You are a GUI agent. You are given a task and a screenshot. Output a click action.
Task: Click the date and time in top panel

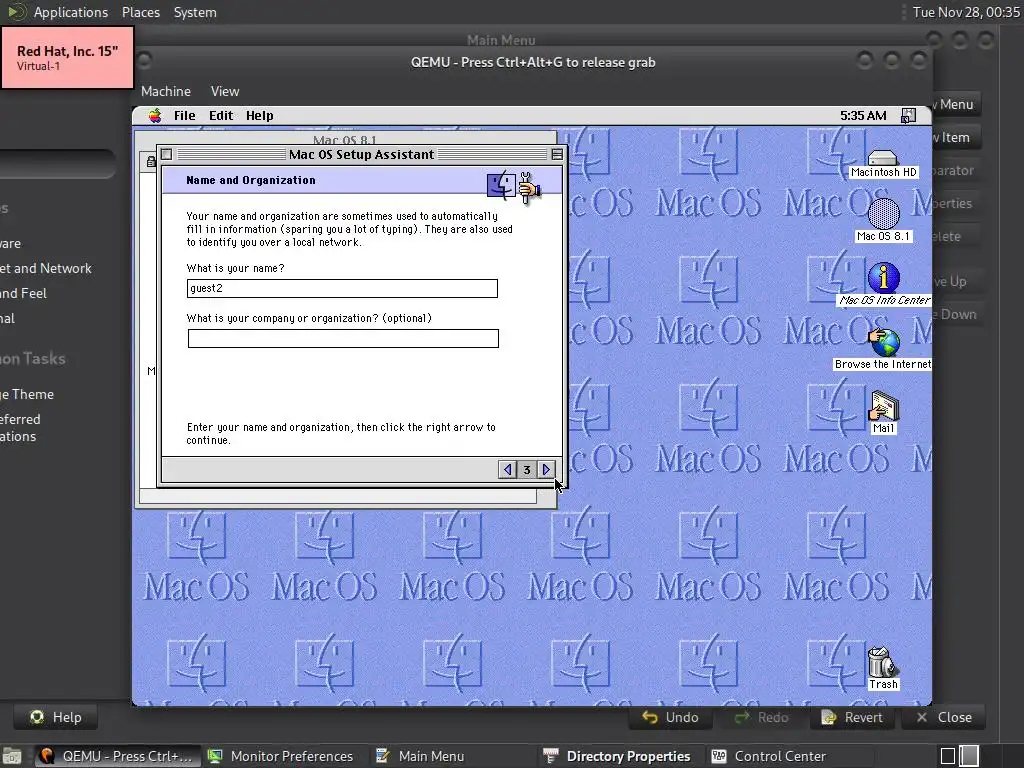point(966,12)
